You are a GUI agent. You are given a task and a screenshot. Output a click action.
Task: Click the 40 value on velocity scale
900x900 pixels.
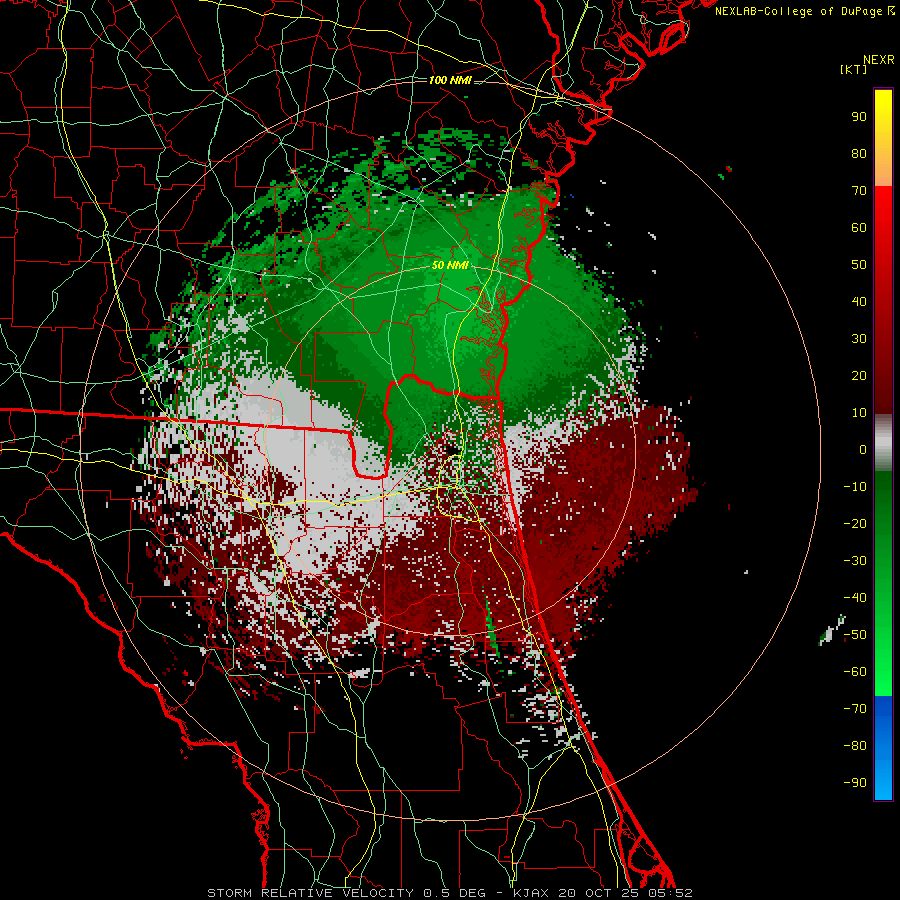click(x=859, y=301)
